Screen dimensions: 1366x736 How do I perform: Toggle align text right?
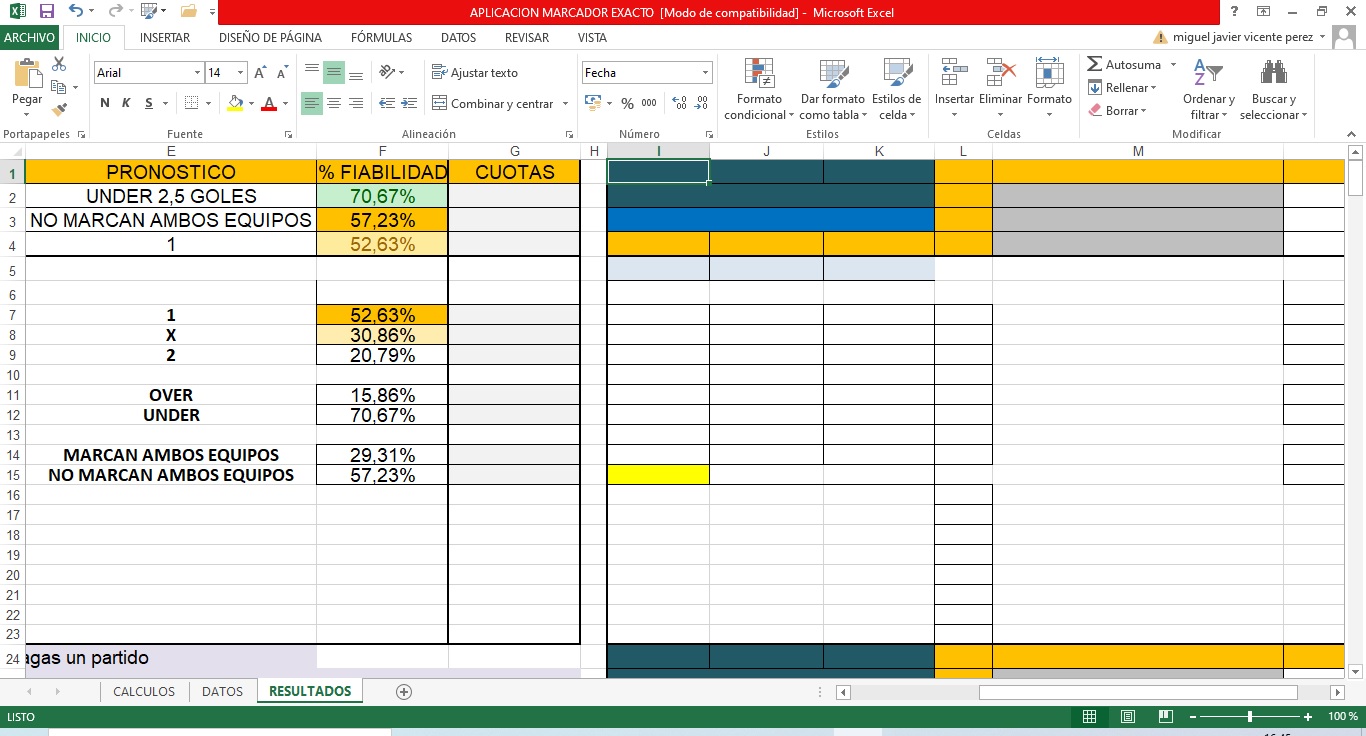(356, 103)
